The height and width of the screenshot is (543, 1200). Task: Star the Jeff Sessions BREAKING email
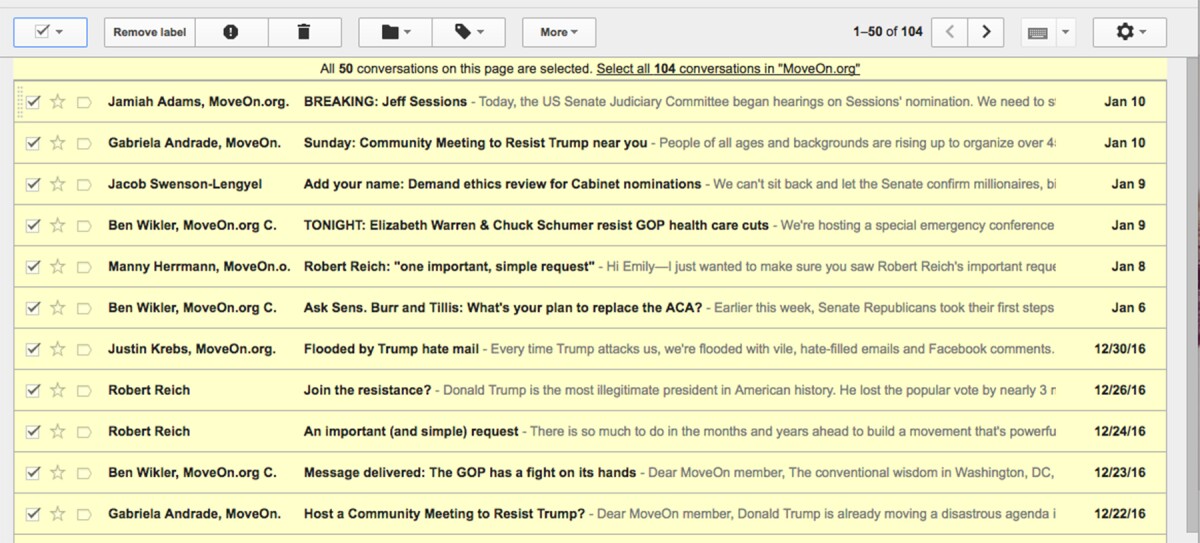58,102
